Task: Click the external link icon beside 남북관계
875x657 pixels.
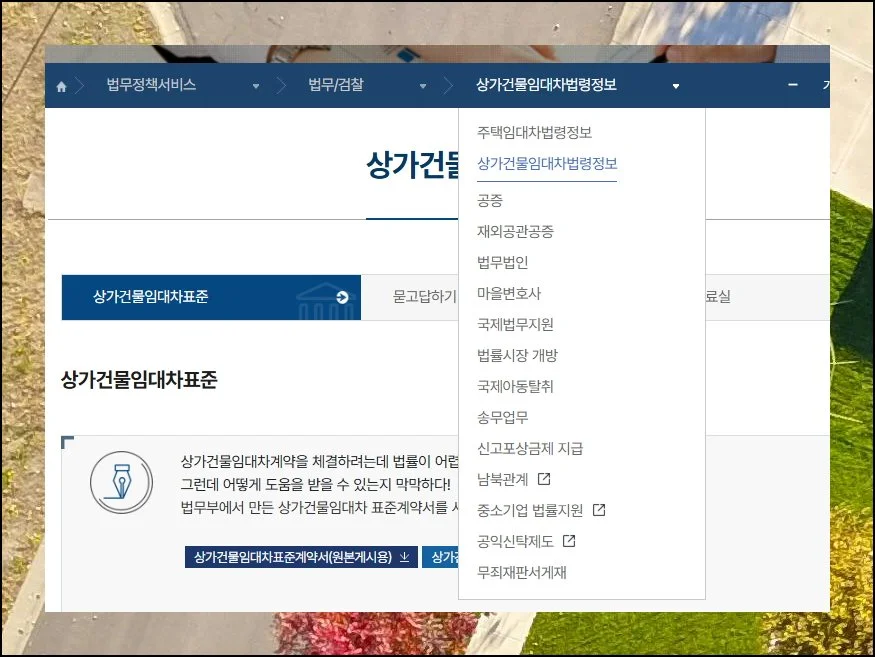Action: (x=544, y=479)
